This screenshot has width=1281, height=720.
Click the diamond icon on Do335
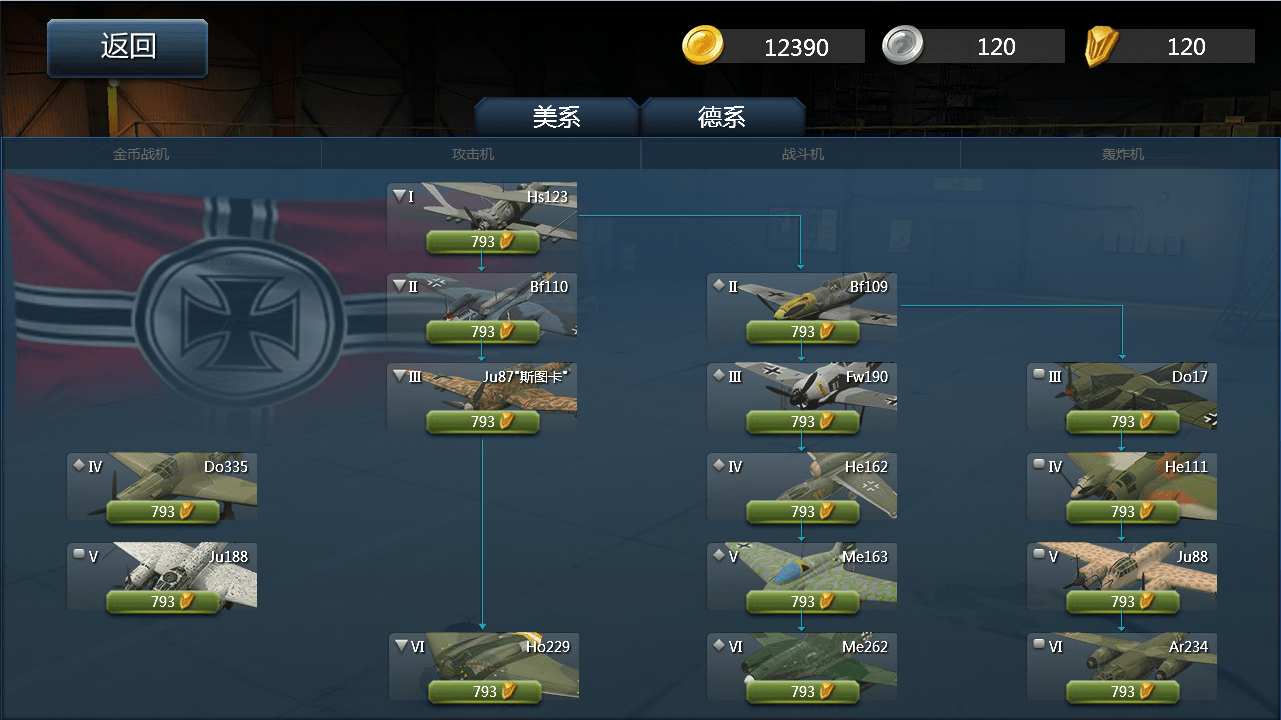[78, 465]
